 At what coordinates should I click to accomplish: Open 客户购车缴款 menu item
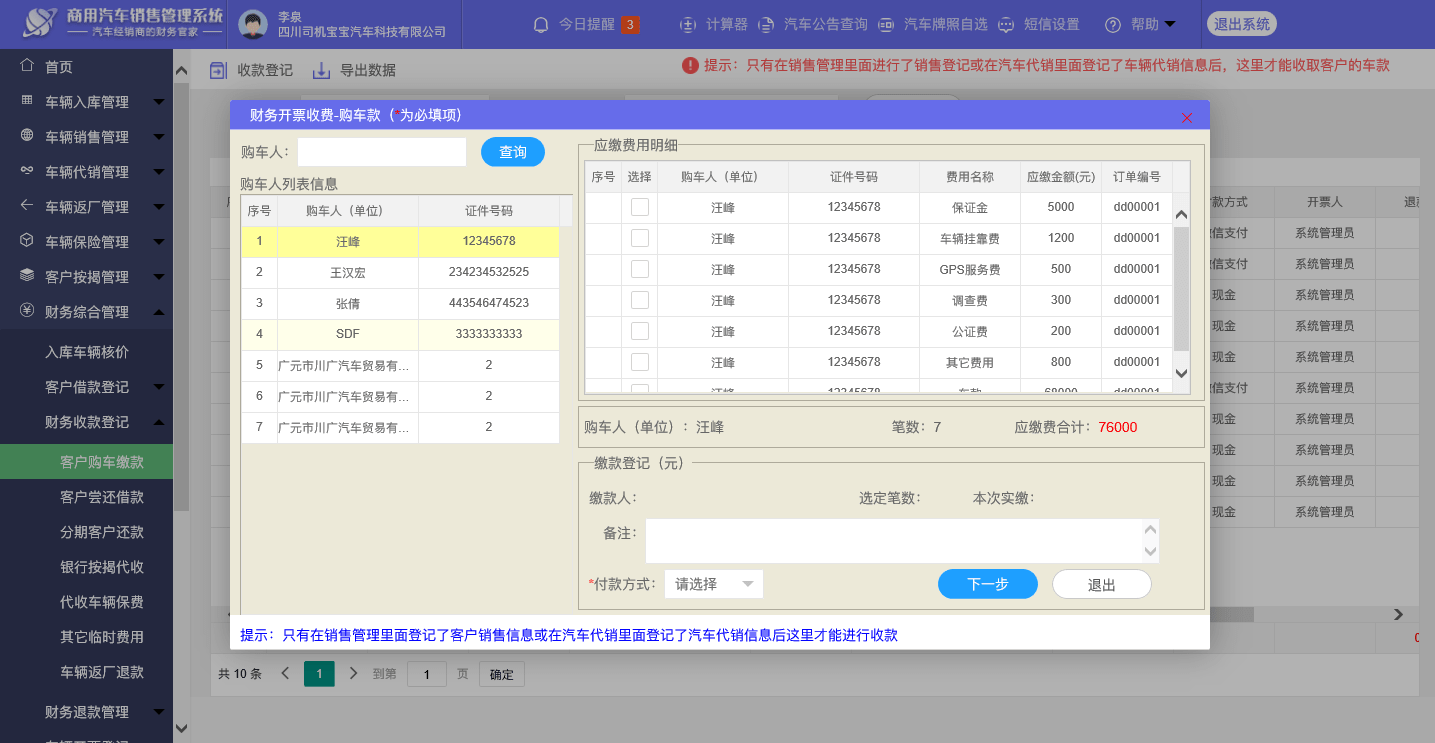click(x=86, y=462)
